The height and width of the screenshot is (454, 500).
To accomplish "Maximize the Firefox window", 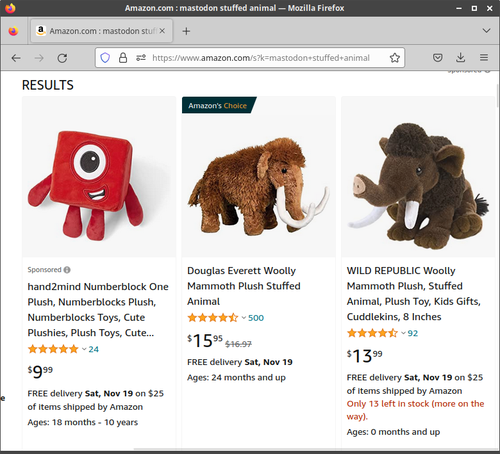I will click(x=474, y=8).
